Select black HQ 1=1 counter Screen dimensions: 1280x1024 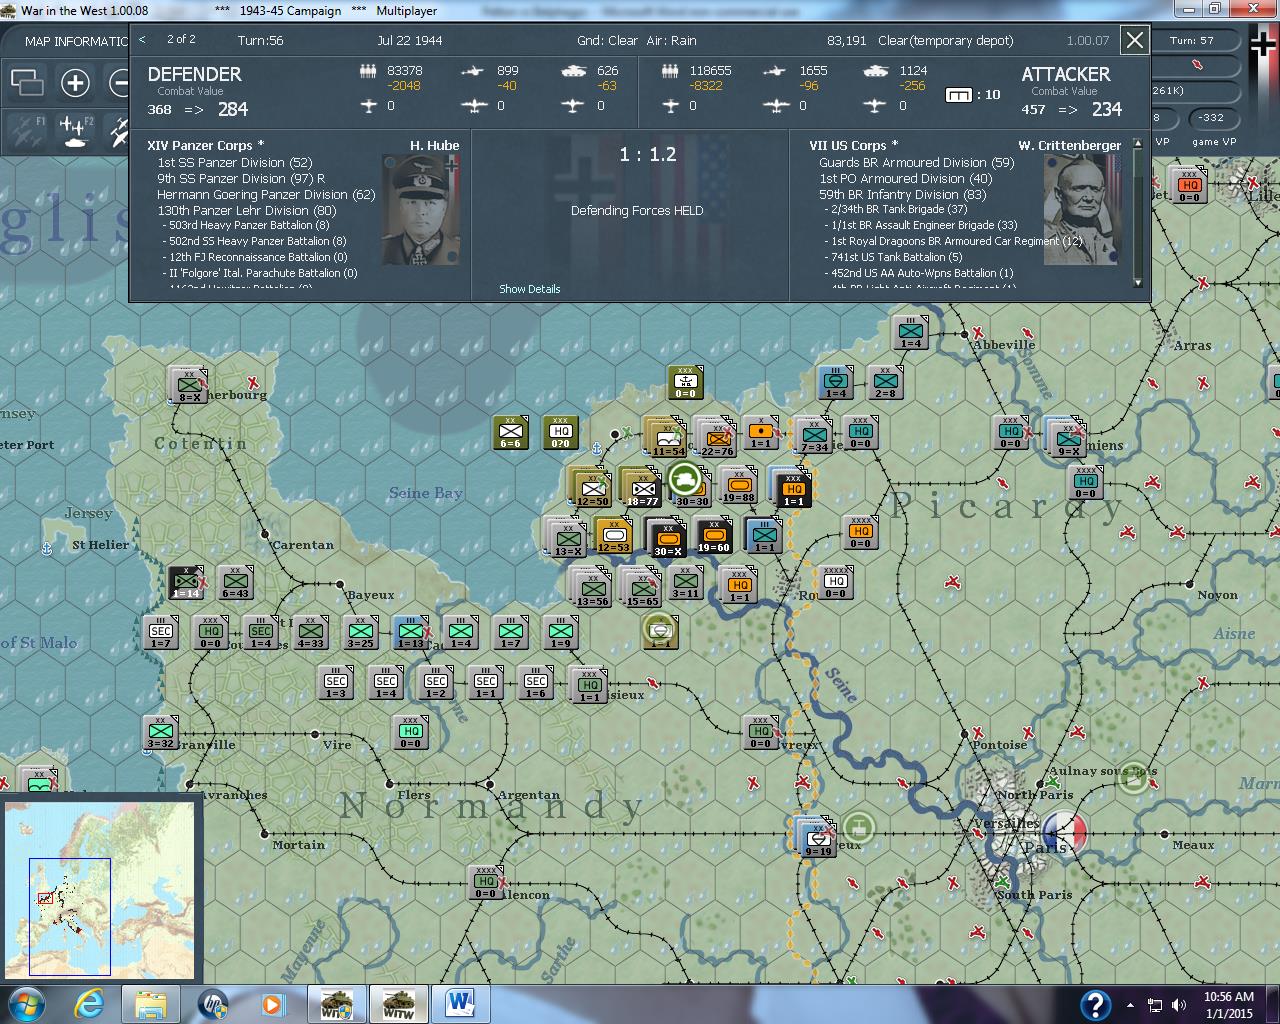point(793,489)
